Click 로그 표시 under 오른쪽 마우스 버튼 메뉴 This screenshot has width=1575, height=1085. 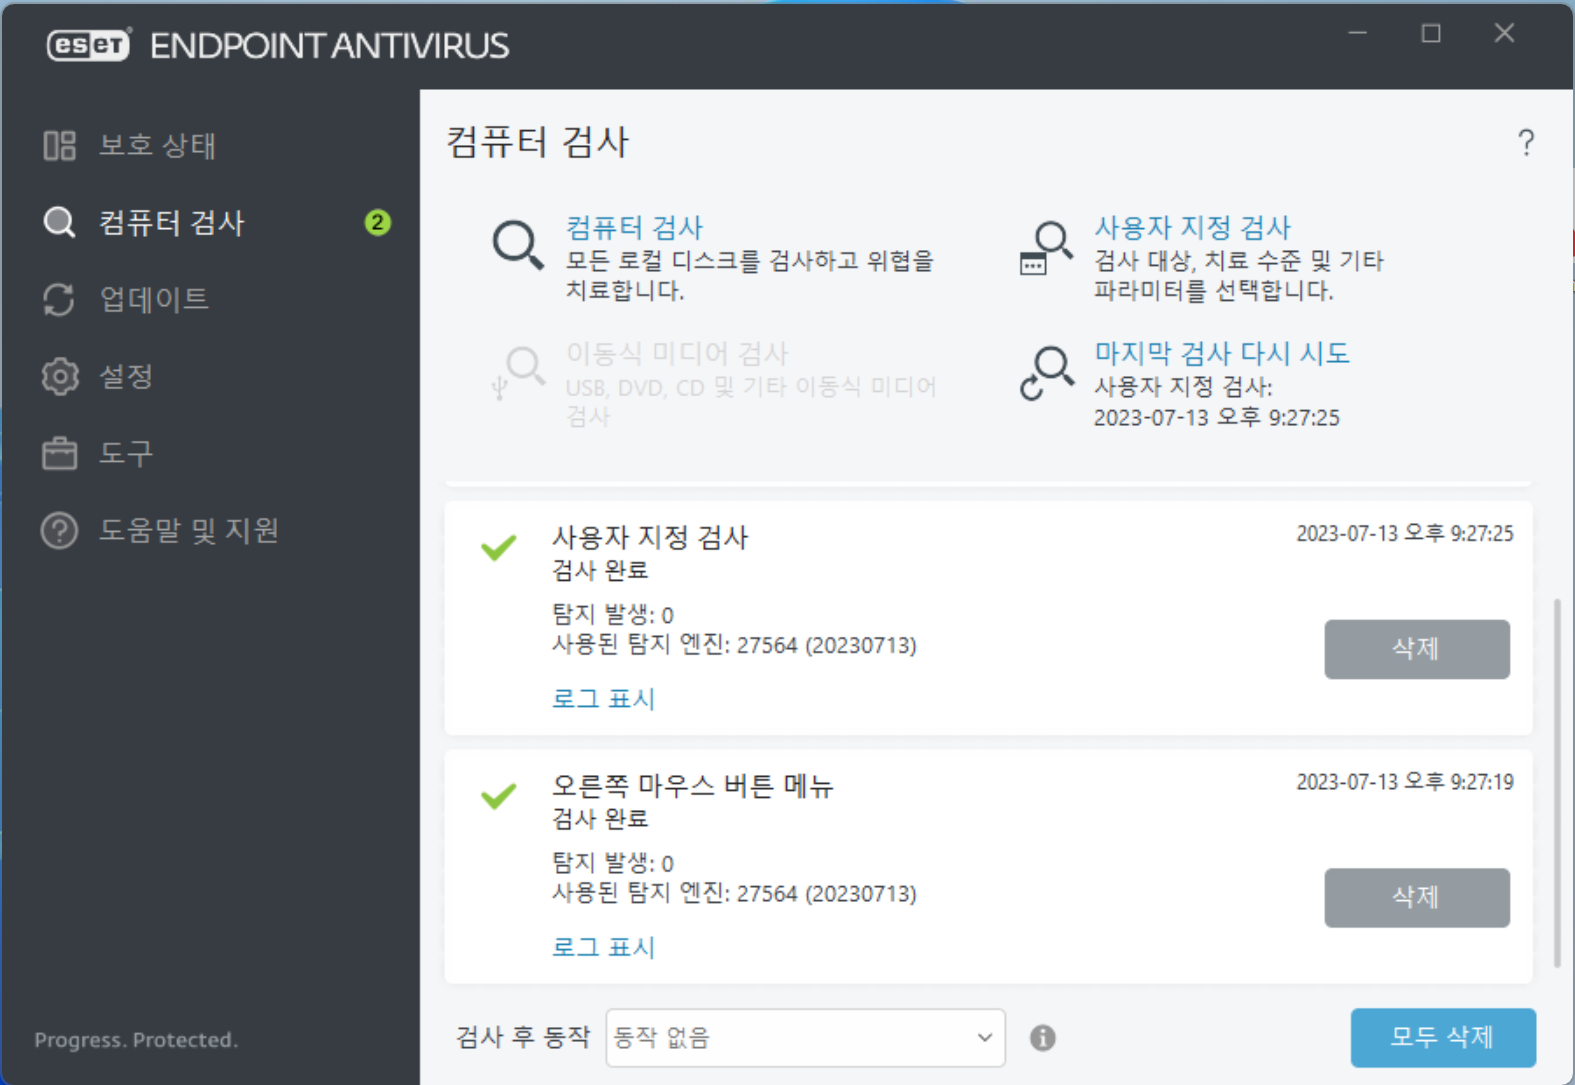coord(603,947)
